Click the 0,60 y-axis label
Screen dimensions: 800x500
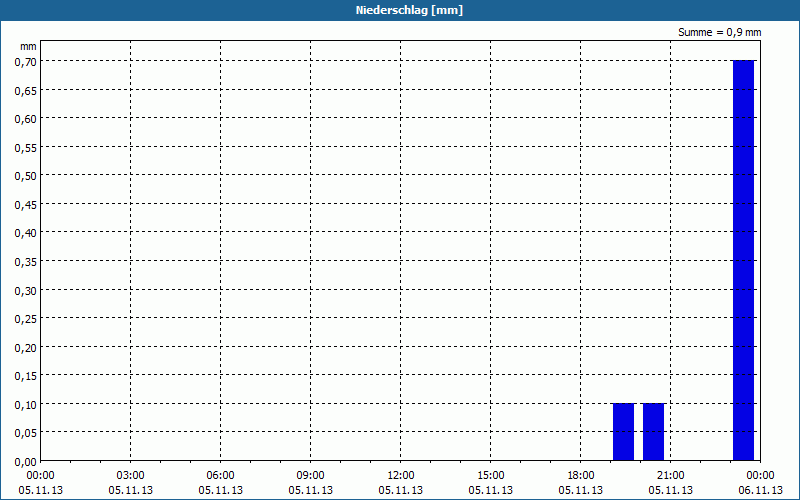click(26, 118)
